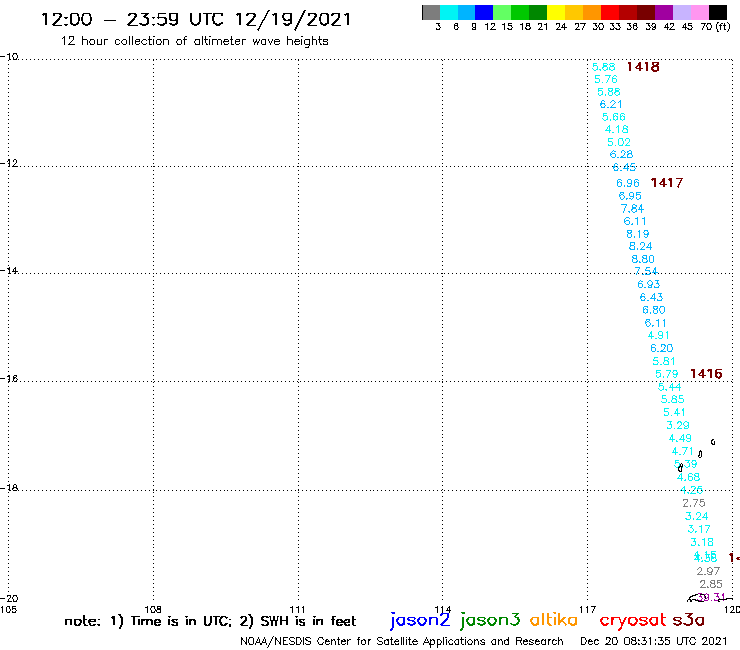Click the wave height value 6.43
The width and height of the screenshot is (740, 650).
pyautogui.click(x=651, y=297)
